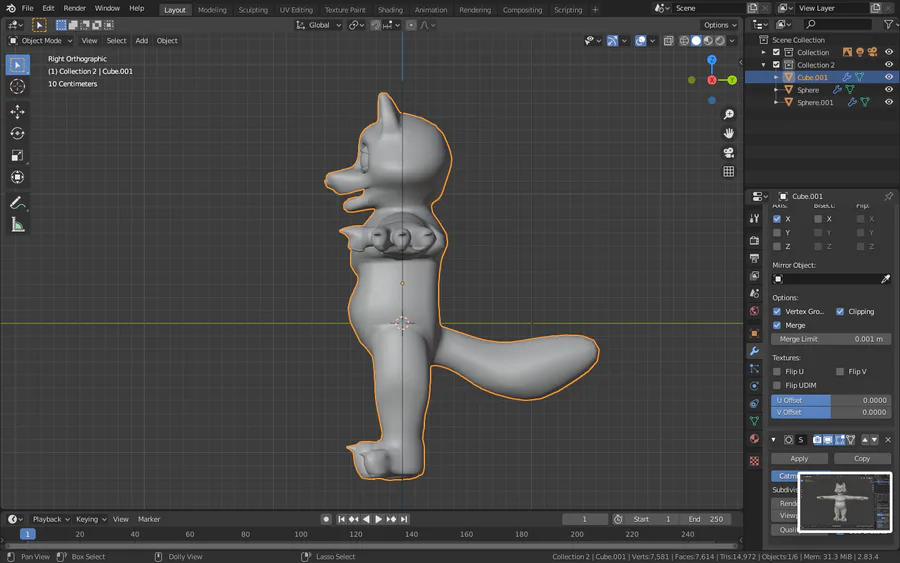Enable the Flip UDIM checkbox

(777, 385)
